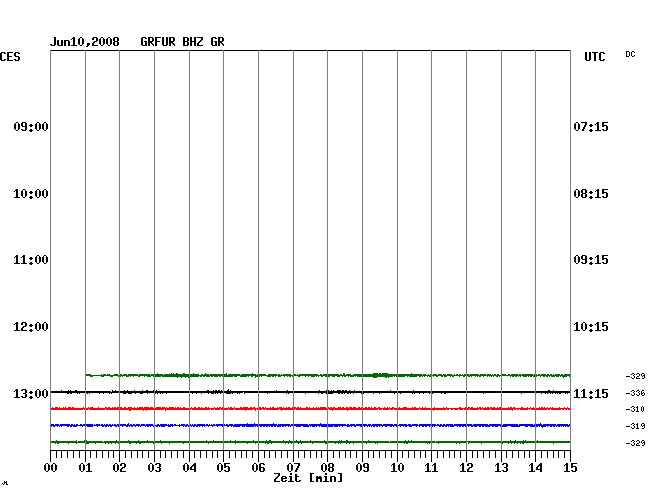The width and height of the screenshot is (650, 494).
Task: Click the -336 DC offset value
Action: coord(635,393)
